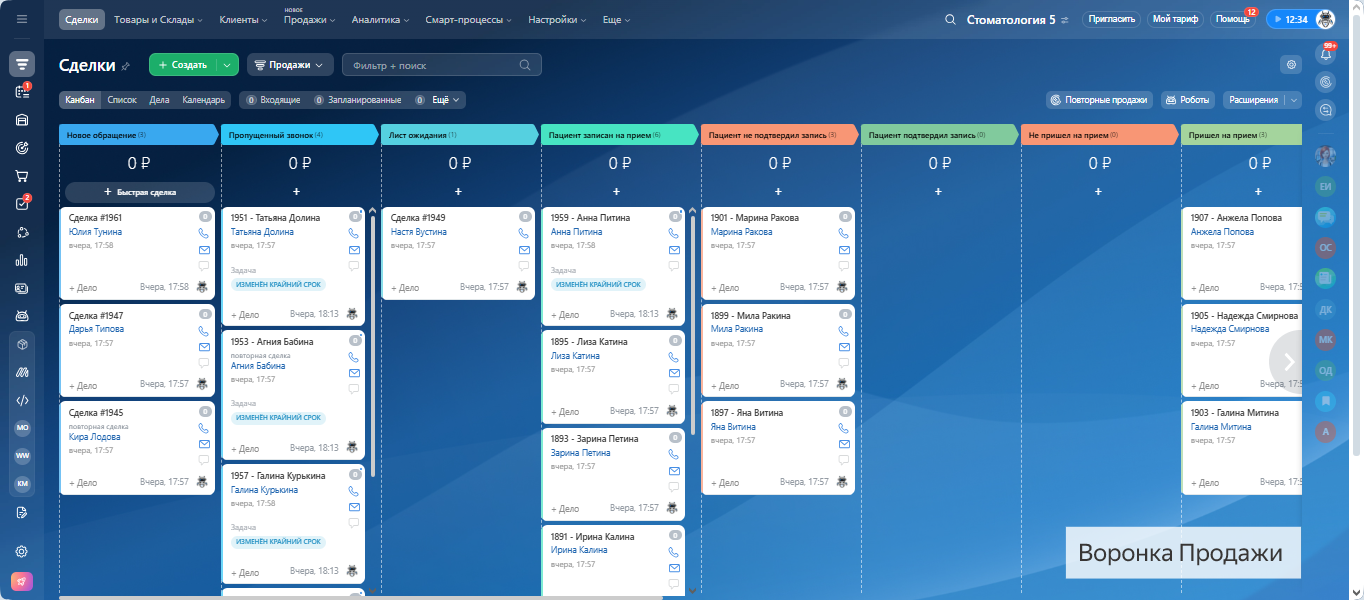Expand the Смарт-процессы menu

pyautogui.click(x=469, y=19)
